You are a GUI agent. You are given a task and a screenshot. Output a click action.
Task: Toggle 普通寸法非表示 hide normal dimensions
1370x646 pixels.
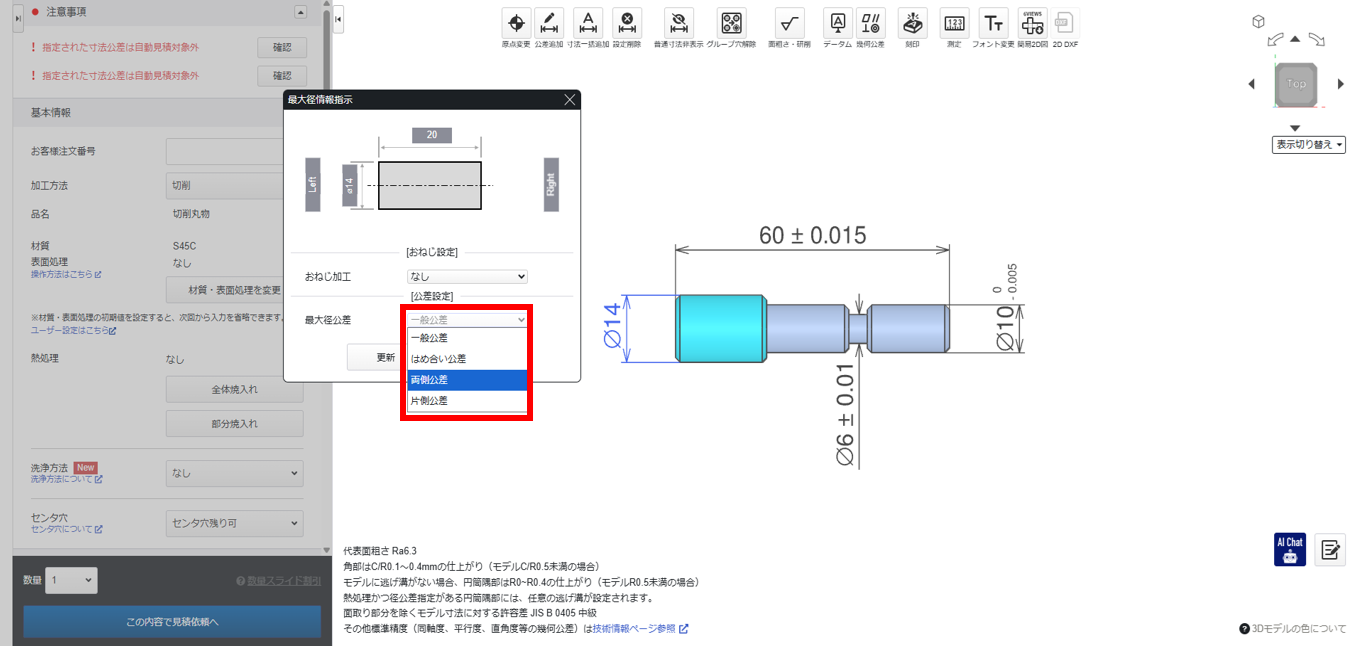point(679,23)
